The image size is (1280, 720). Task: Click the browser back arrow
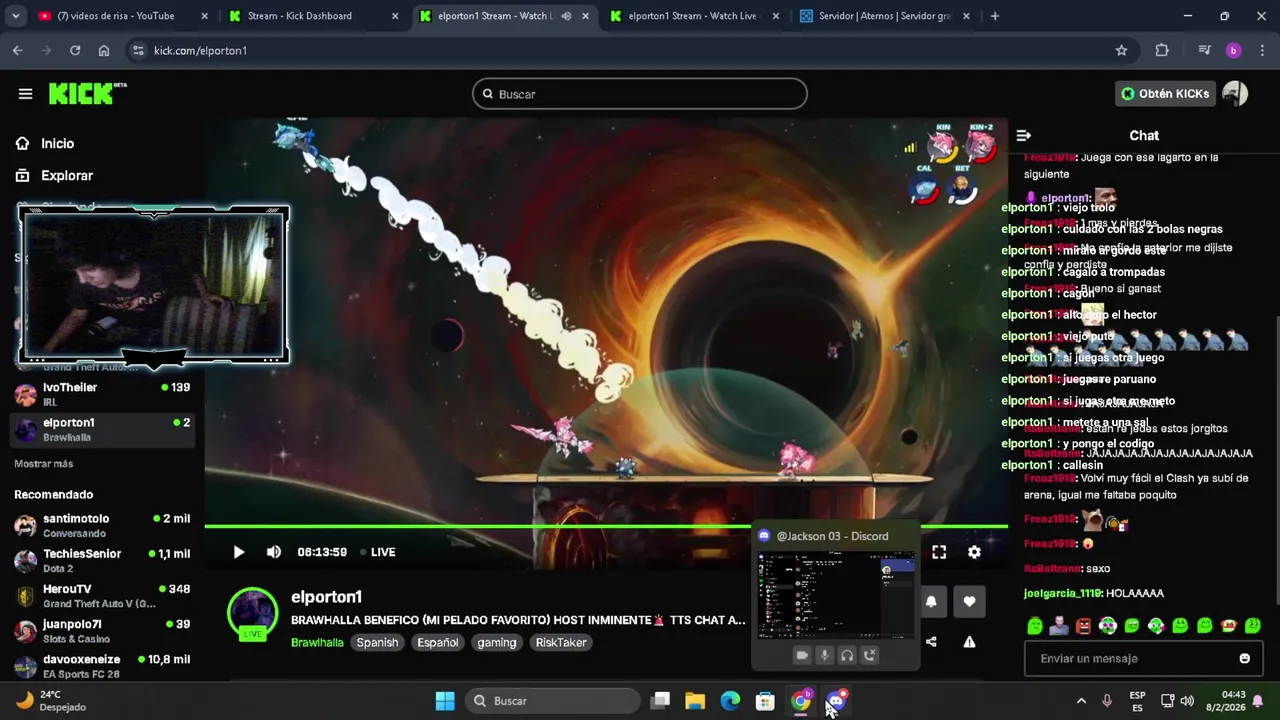click(17, 50)
